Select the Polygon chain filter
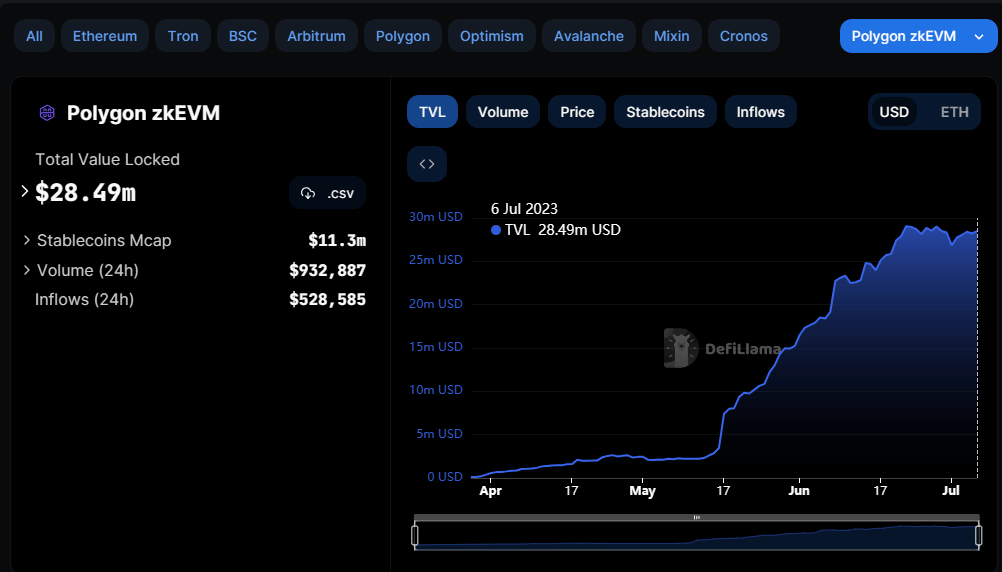This screenshot has height=572, width=1002. click(x=403, y=36)
